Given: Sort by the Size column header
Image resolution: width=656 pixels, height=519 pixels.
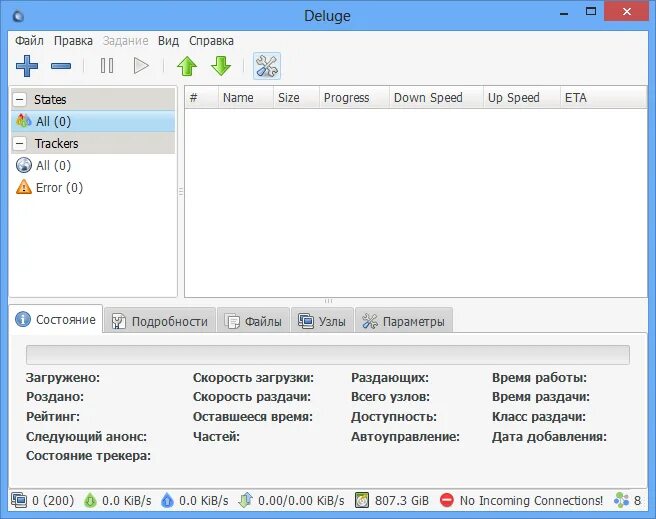Looking at the screenshot, I should [x=296, y=97].
